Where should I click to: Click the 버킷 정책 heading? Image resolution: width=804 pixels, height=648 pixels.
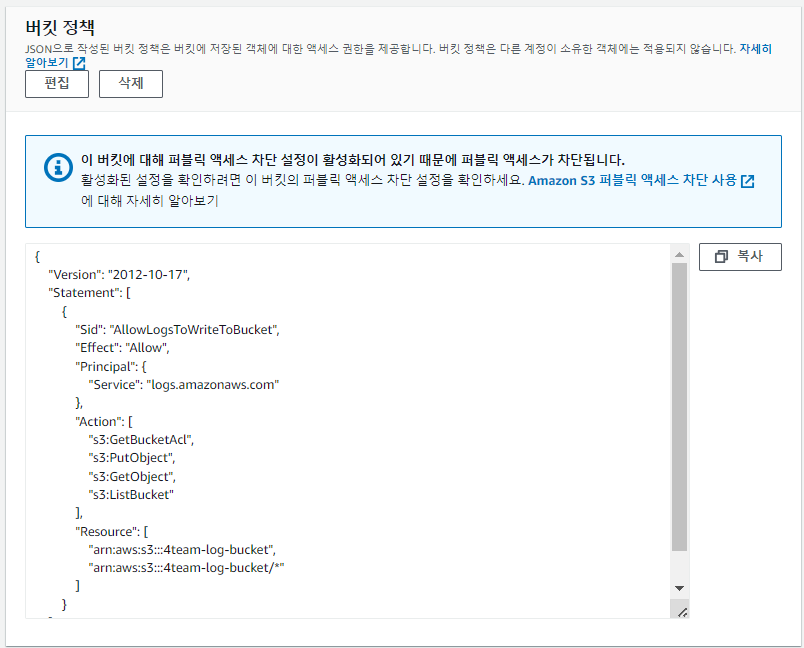point(60,27)
